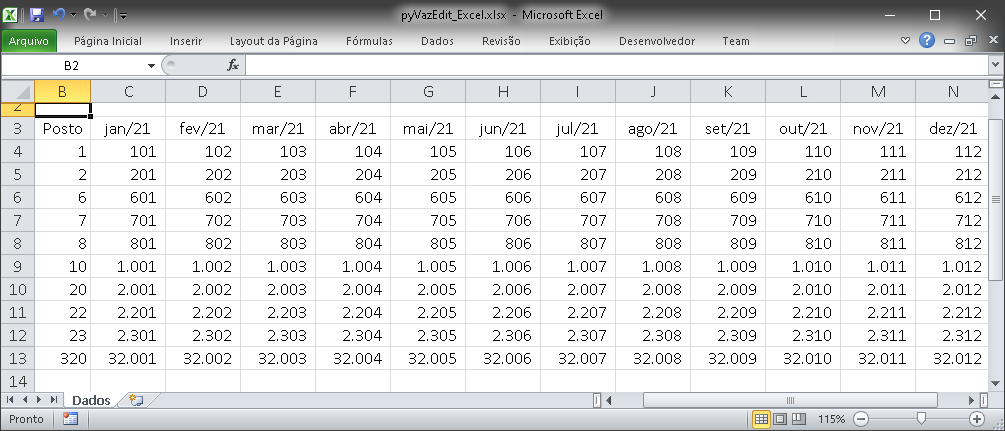
Task: Select column C header
Action: (x=128, y=92)
